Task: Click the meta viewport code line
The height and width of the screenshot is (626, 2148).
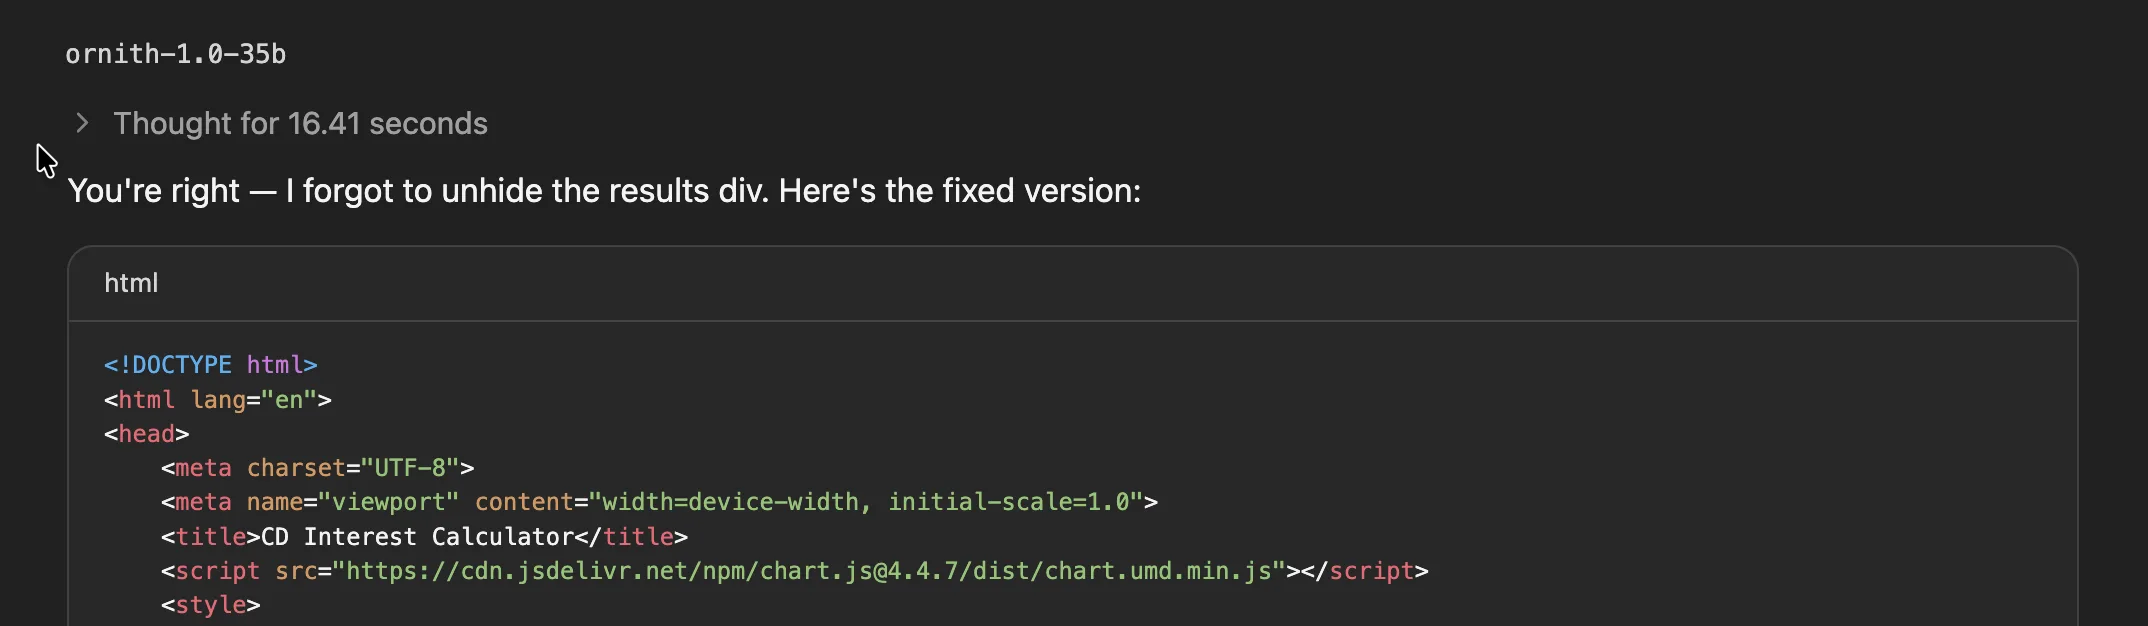Action: 659,502
